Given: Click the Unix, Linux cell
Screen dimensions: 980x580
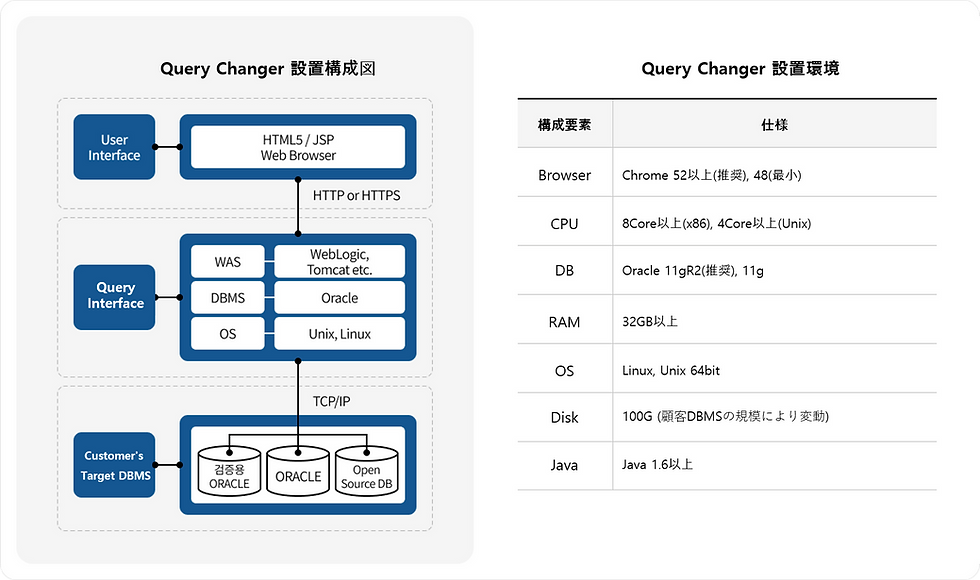Looking at the screenshot, I should coord(339,334).
